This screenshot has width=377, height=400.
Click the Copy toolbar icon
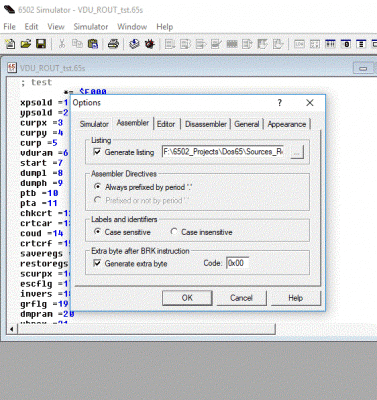77,44
